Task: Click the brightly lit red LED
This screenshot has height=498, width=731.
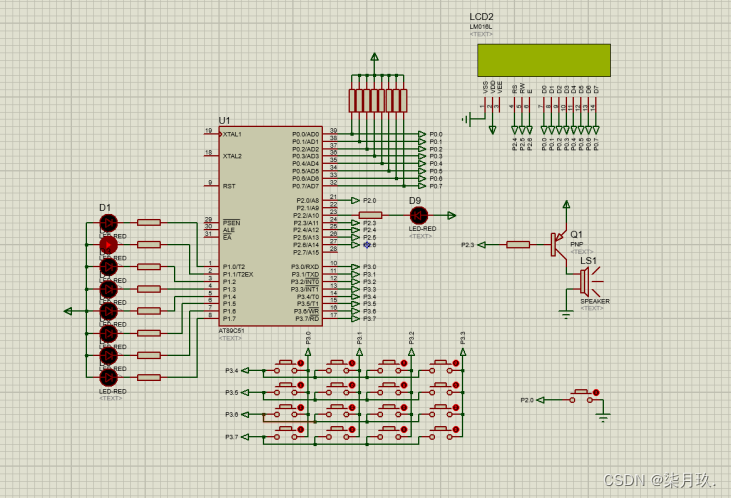Action: click(x=109, y=245)
